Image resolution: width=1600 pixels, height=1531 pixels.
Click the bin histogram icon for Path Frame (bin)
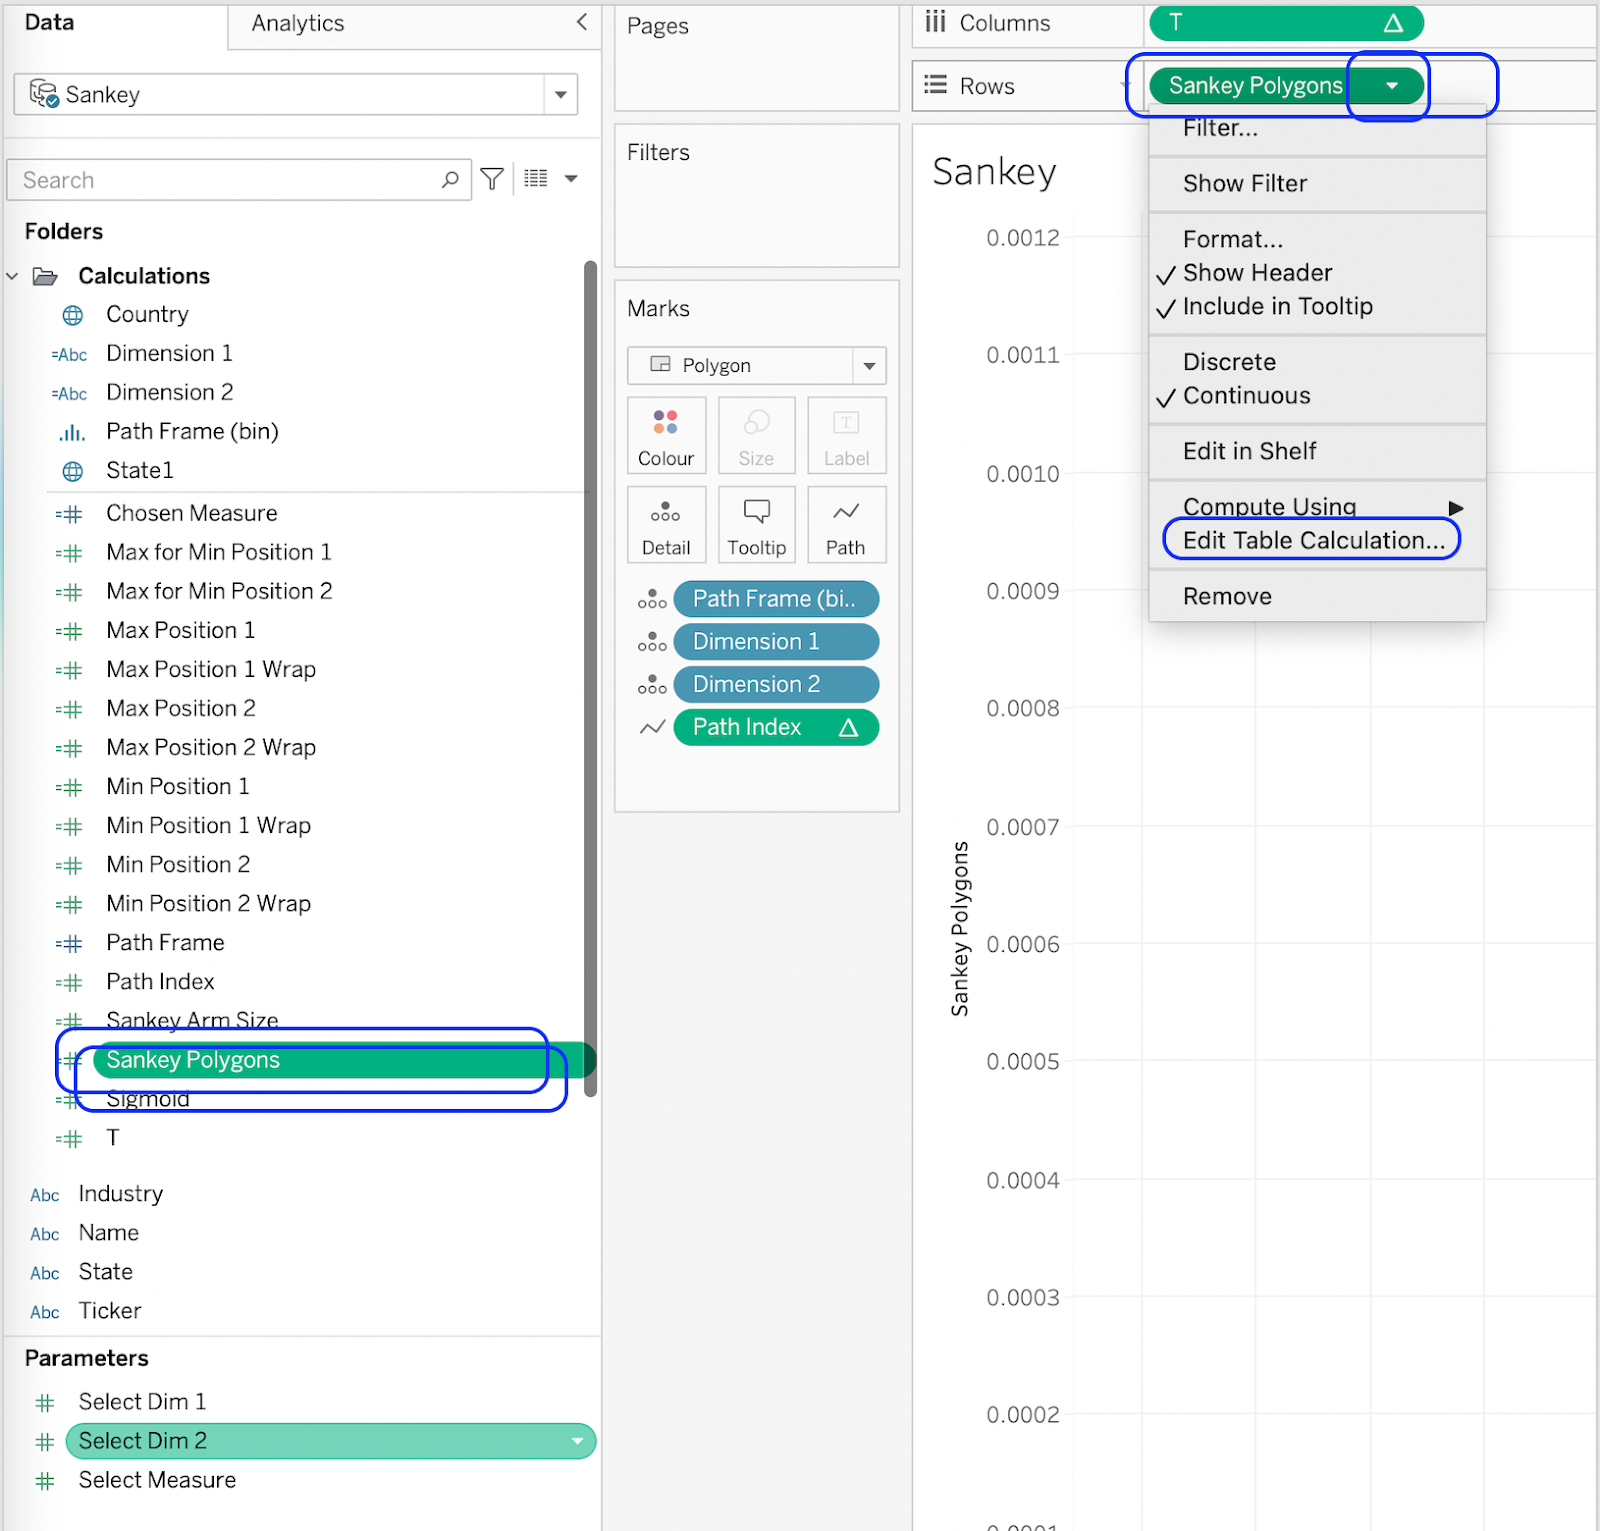pyautogui.click(x=71, y=433)
